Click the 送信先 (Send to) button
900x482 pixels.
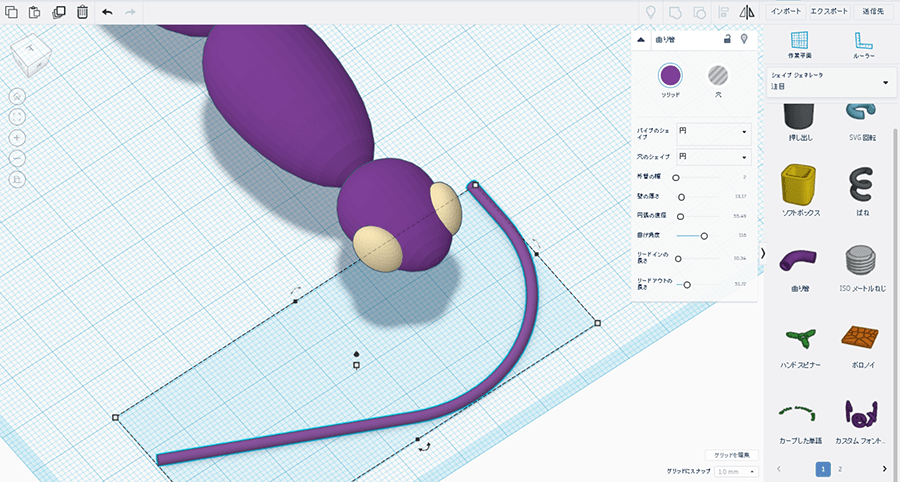click(x=873, y=11)
